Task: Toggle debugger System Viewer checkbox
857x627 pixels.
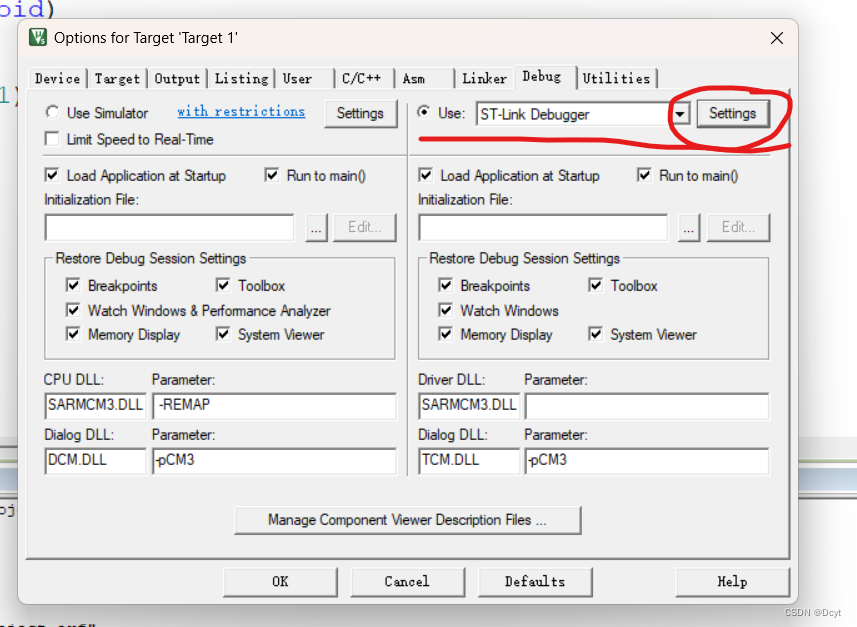Action: click(595, 333)
